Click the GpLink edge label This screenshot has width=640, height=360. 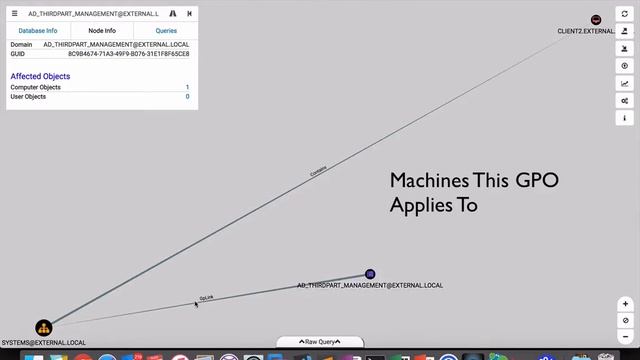click(x=207, y=298)
